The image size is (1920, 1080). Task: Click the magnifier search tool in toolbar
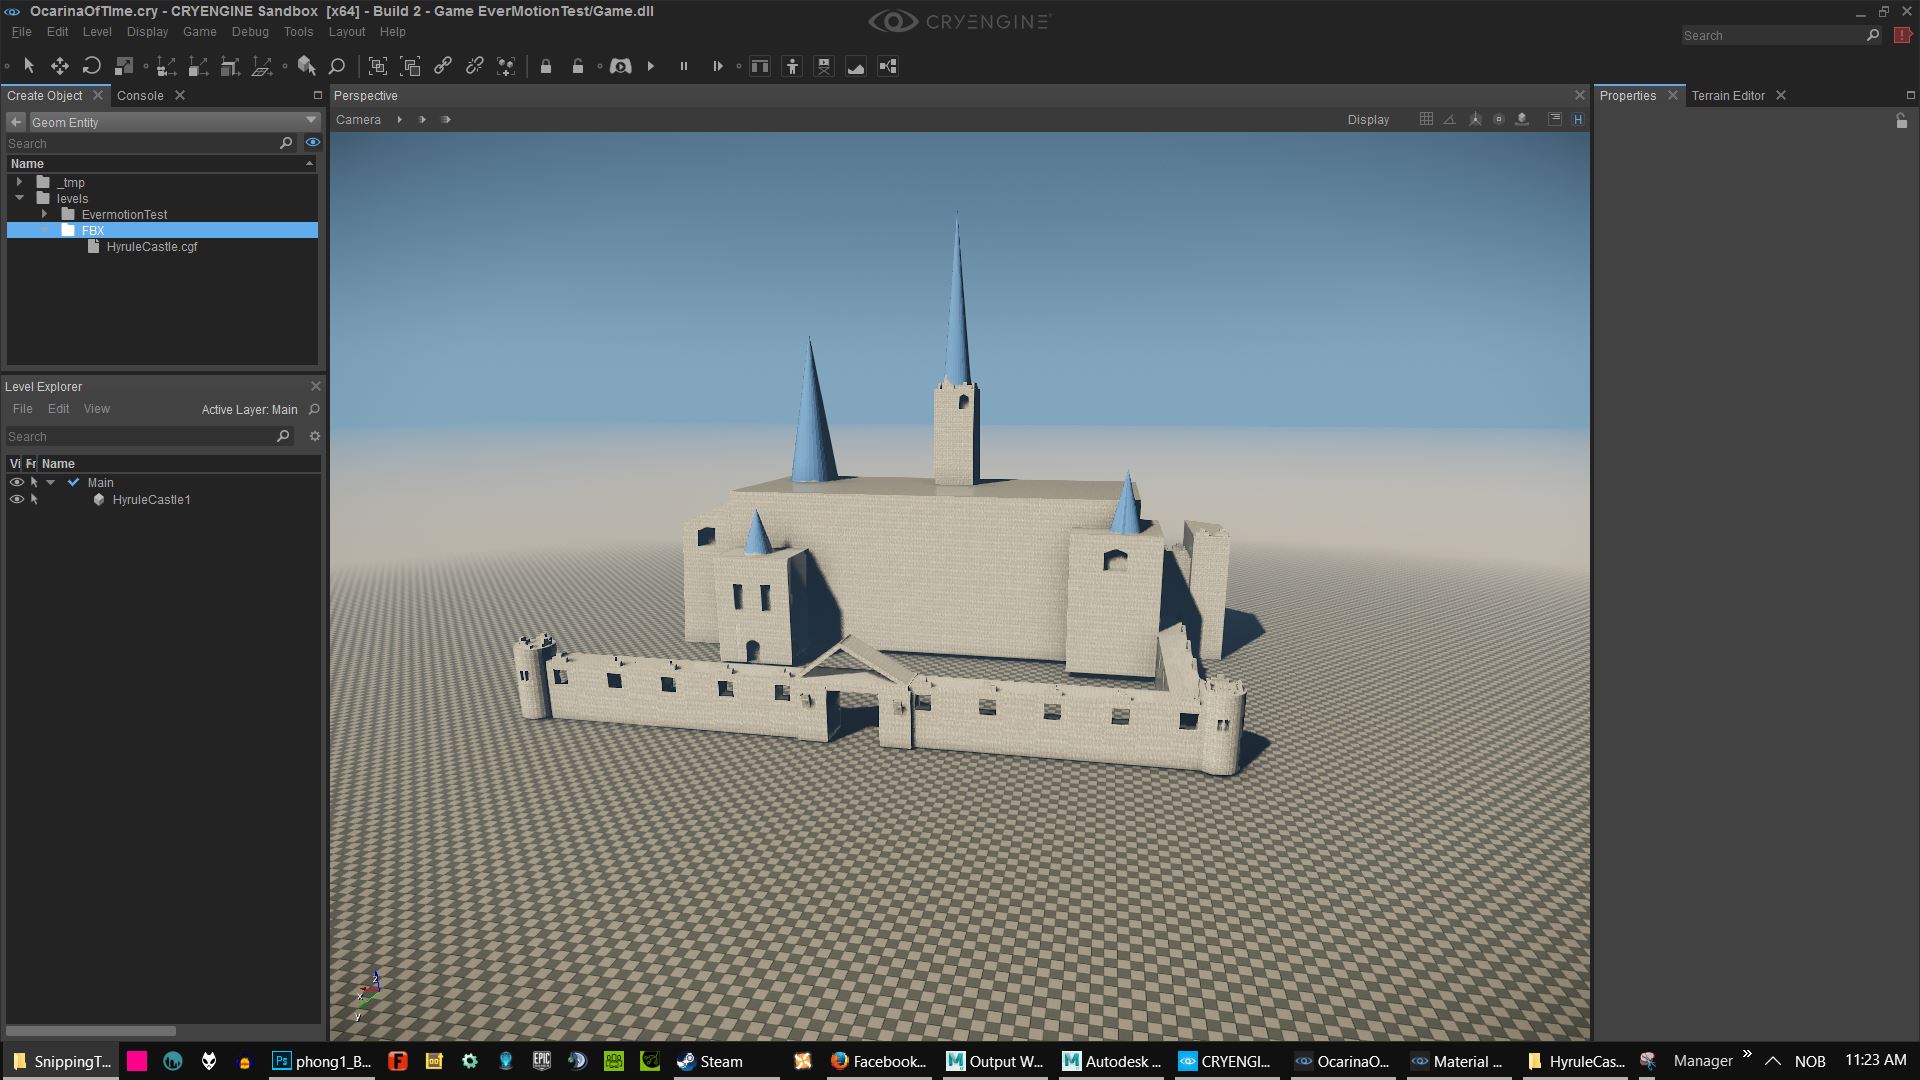coord(337,66)
